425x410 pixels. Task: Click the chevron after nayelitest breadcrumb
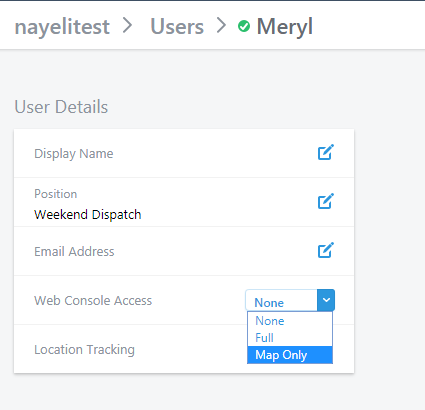pos(127,26)
